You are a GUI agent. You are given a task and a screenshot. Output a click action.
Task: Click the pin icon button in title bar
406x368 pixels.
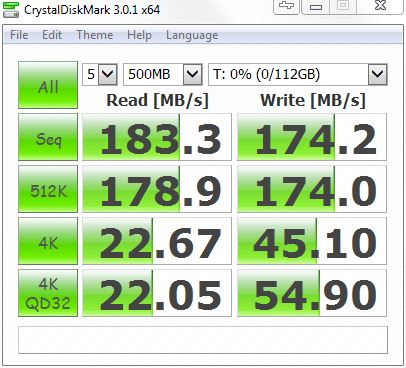[x=287, y=6]
